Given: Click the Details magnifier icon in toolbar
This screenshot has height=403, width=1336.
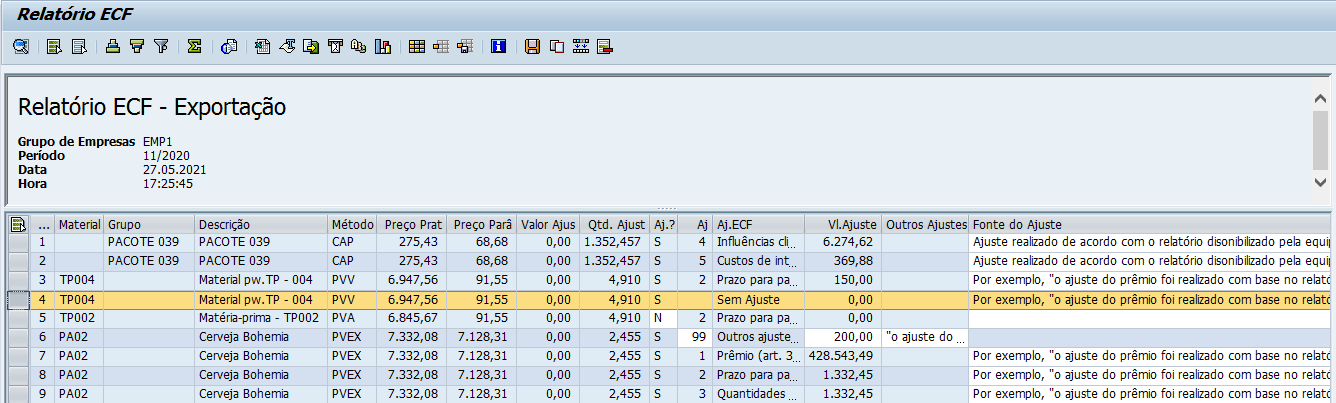Looking at the screenshot, I should pos(20,46).
